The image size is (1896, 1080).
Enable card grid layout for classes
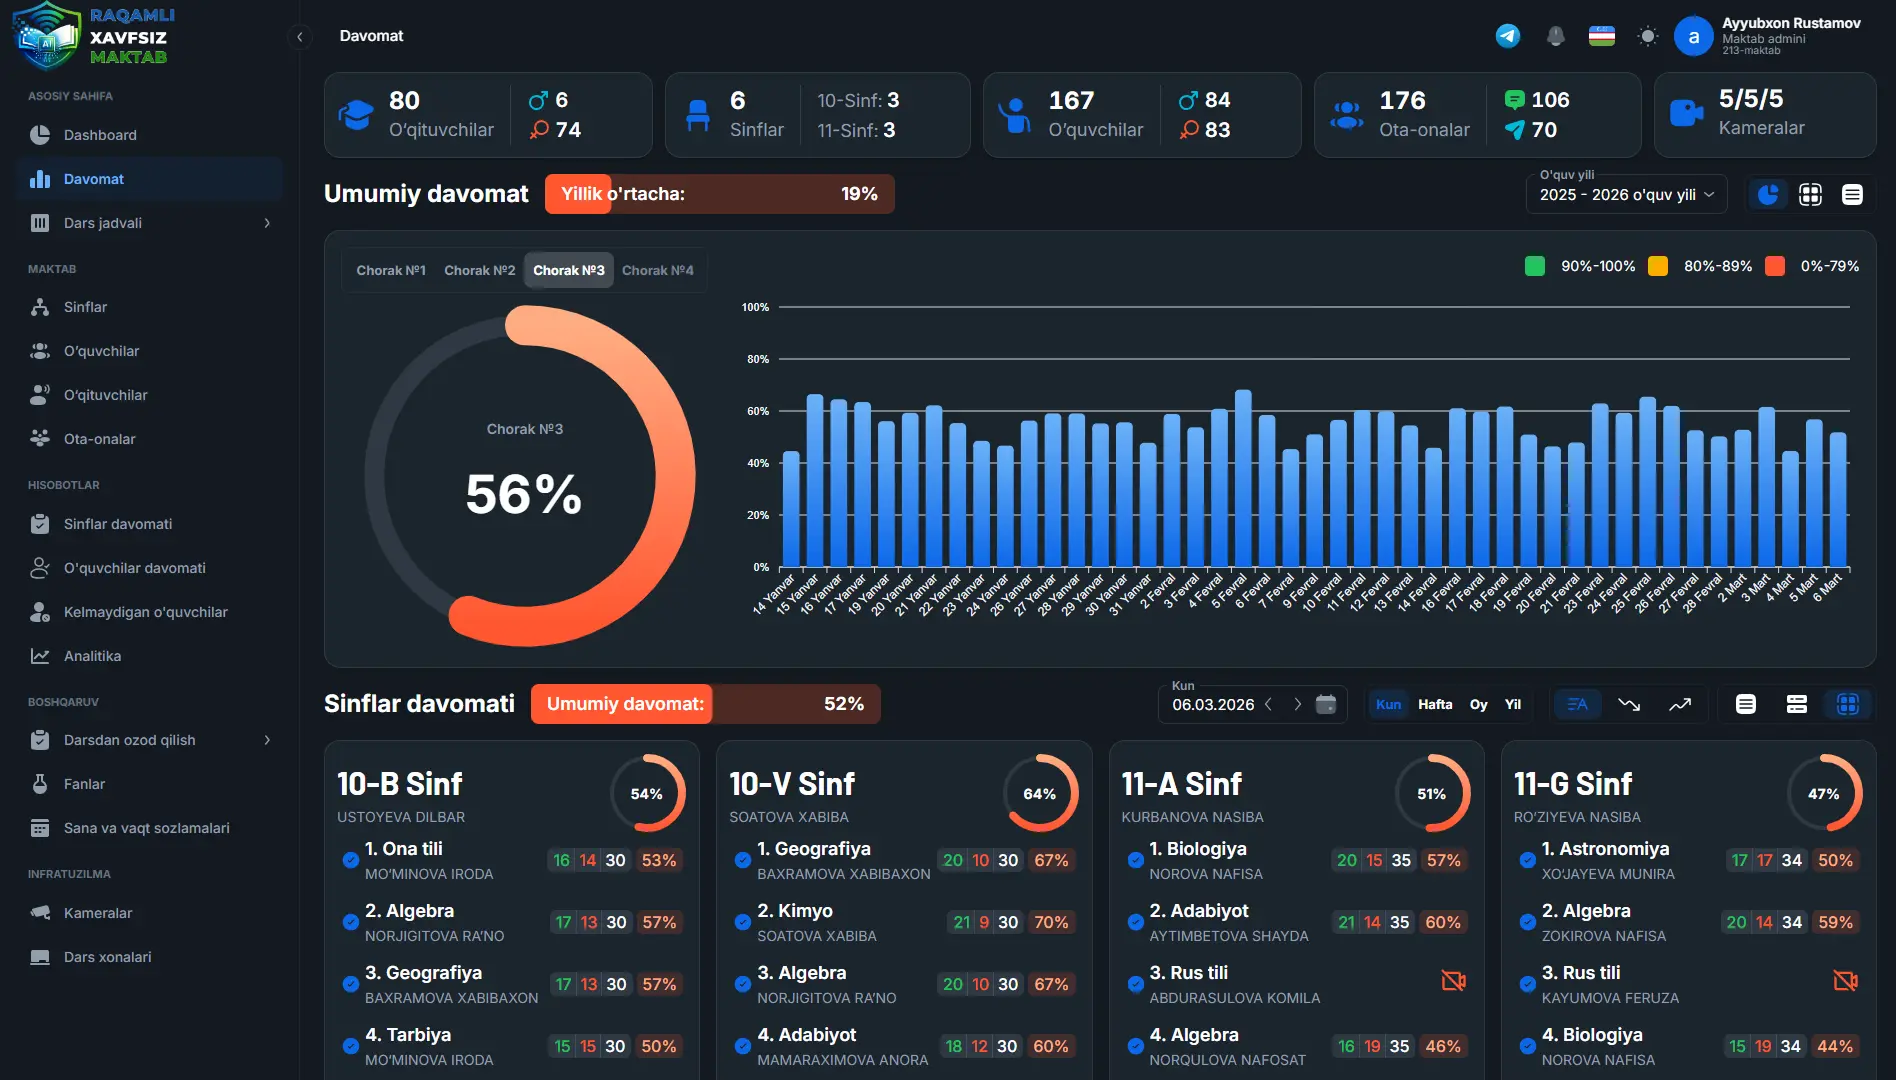pos(1847,704)
